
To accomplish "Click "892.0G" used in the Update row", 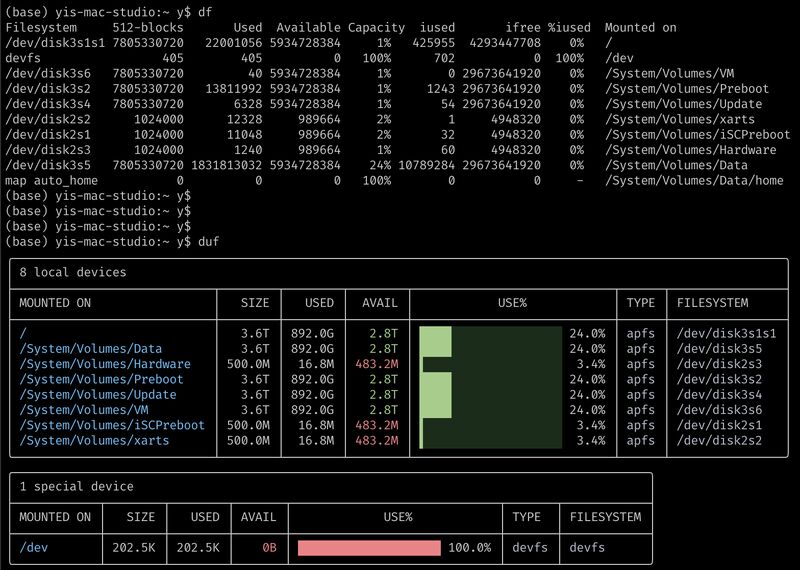I will (312, 395).
